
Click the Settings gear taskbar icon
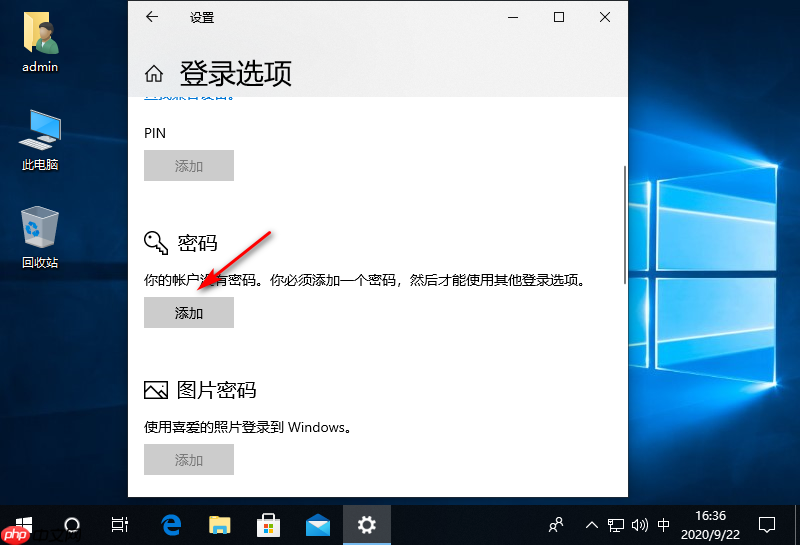367,525
